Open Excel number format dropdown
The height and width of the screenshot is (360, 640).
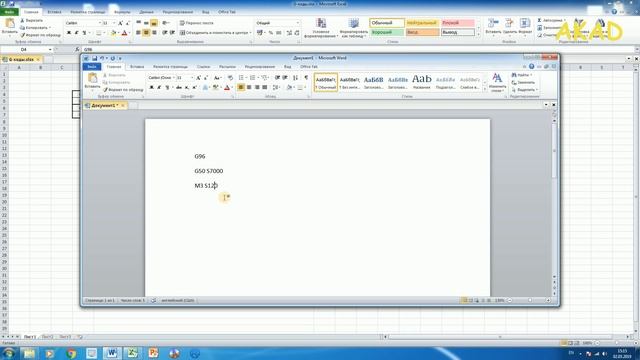tap(298, 23)
